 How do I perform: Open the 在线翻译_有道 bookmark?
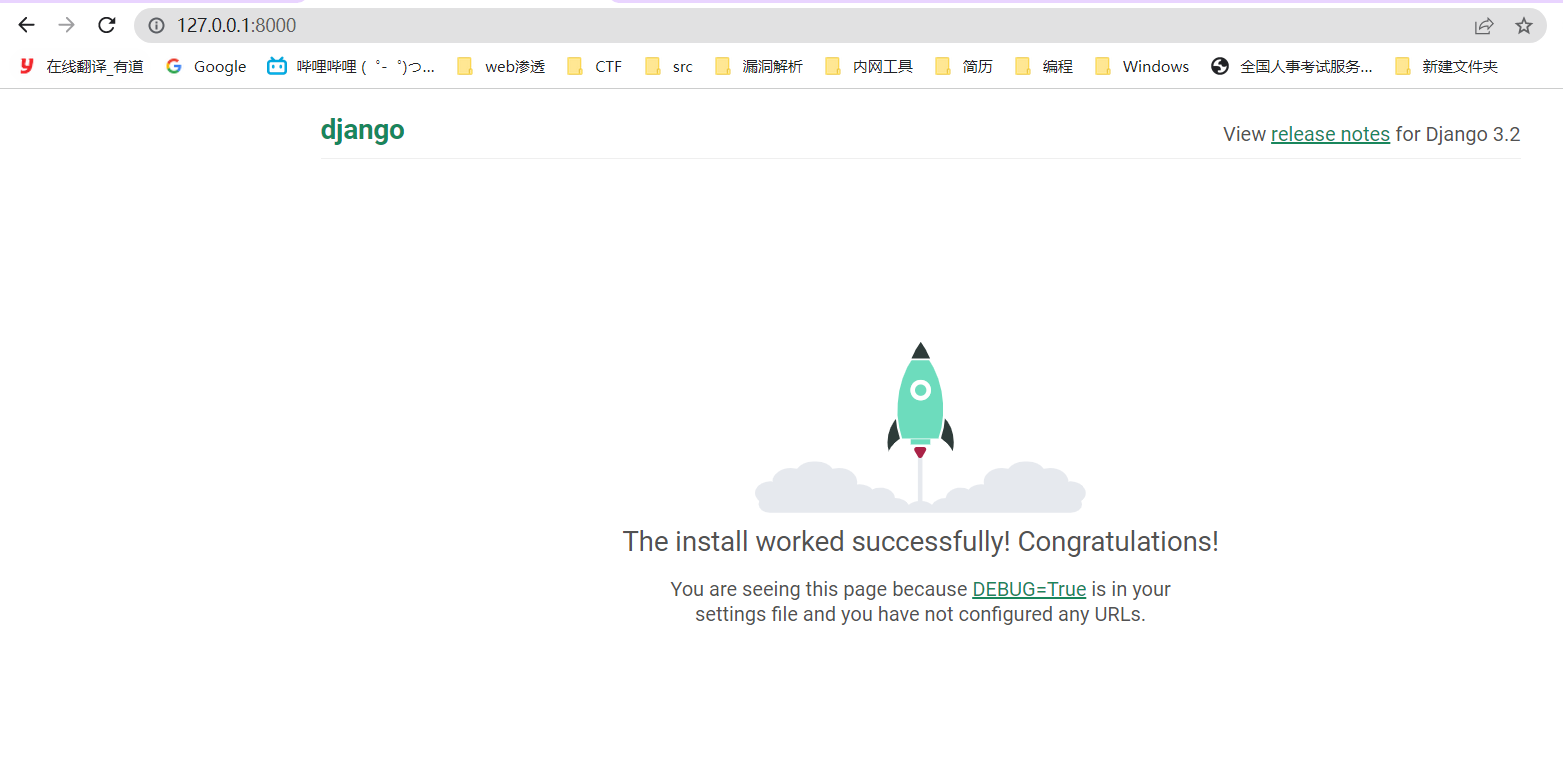click(82, 67)
